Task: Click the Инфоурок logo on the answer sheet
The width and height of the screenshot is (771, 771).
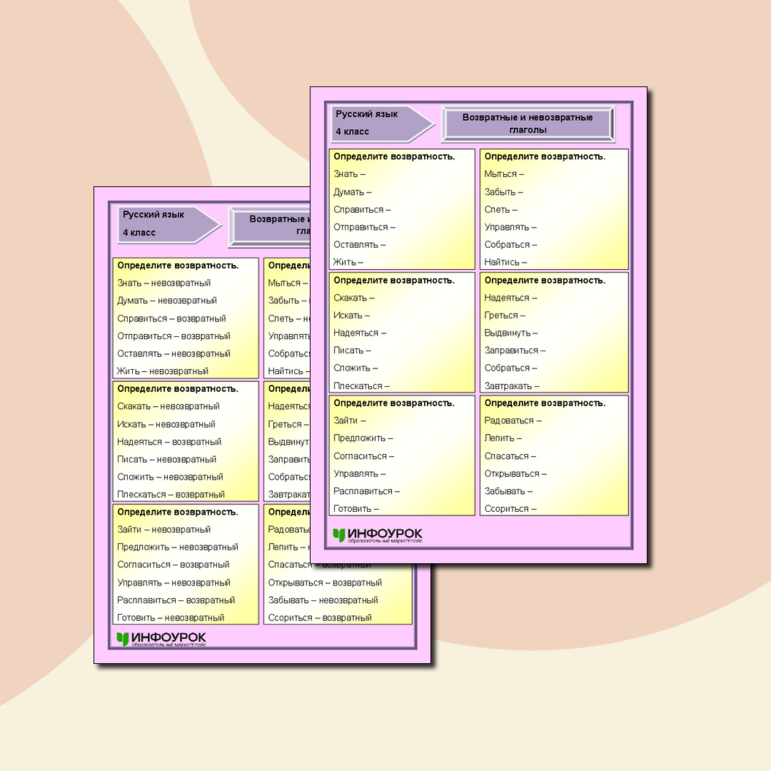Action: [x=162, y=639]
